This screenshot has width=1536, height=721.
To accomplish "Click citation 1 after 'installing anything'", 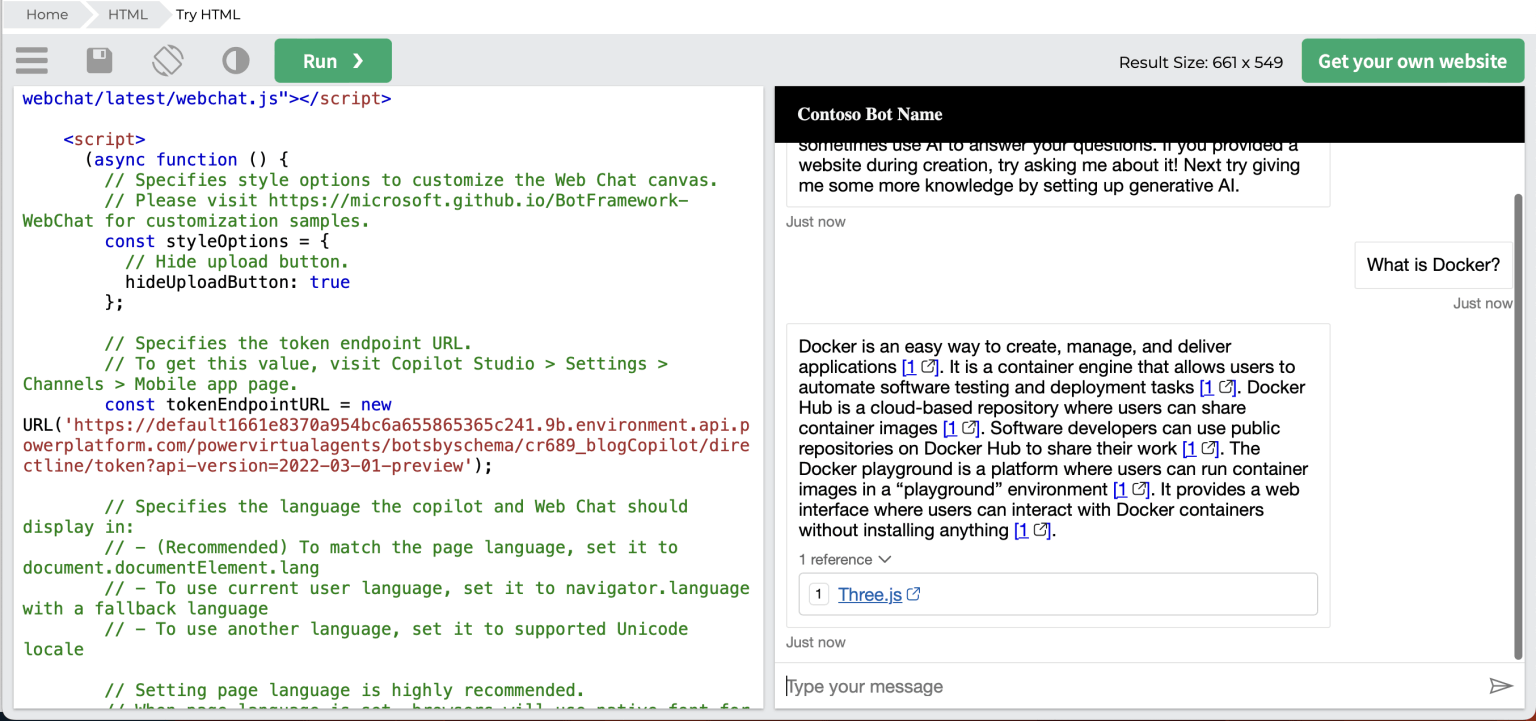I will (x=1021, y=530).
